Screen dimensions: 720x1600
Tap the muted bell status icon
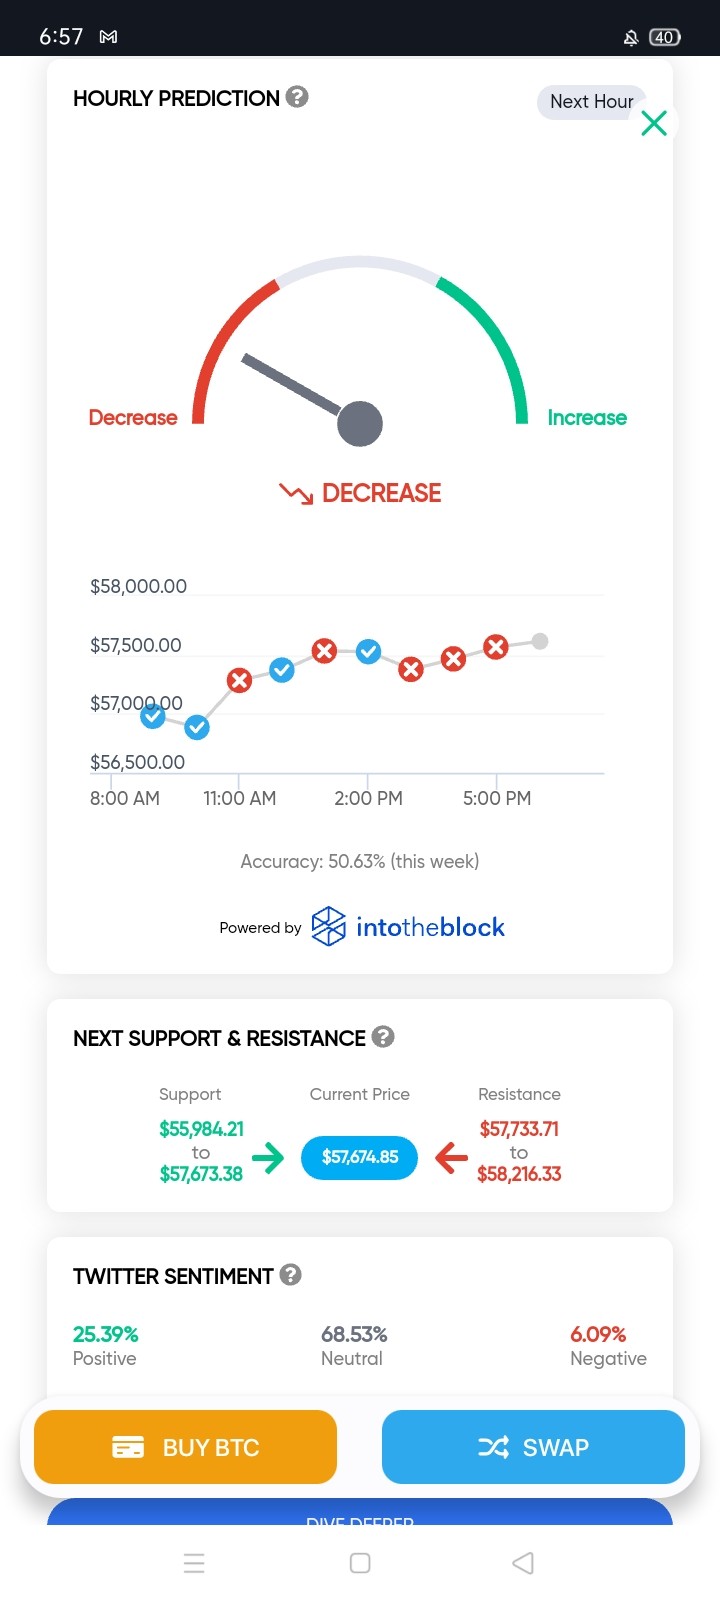click(631, 38)
